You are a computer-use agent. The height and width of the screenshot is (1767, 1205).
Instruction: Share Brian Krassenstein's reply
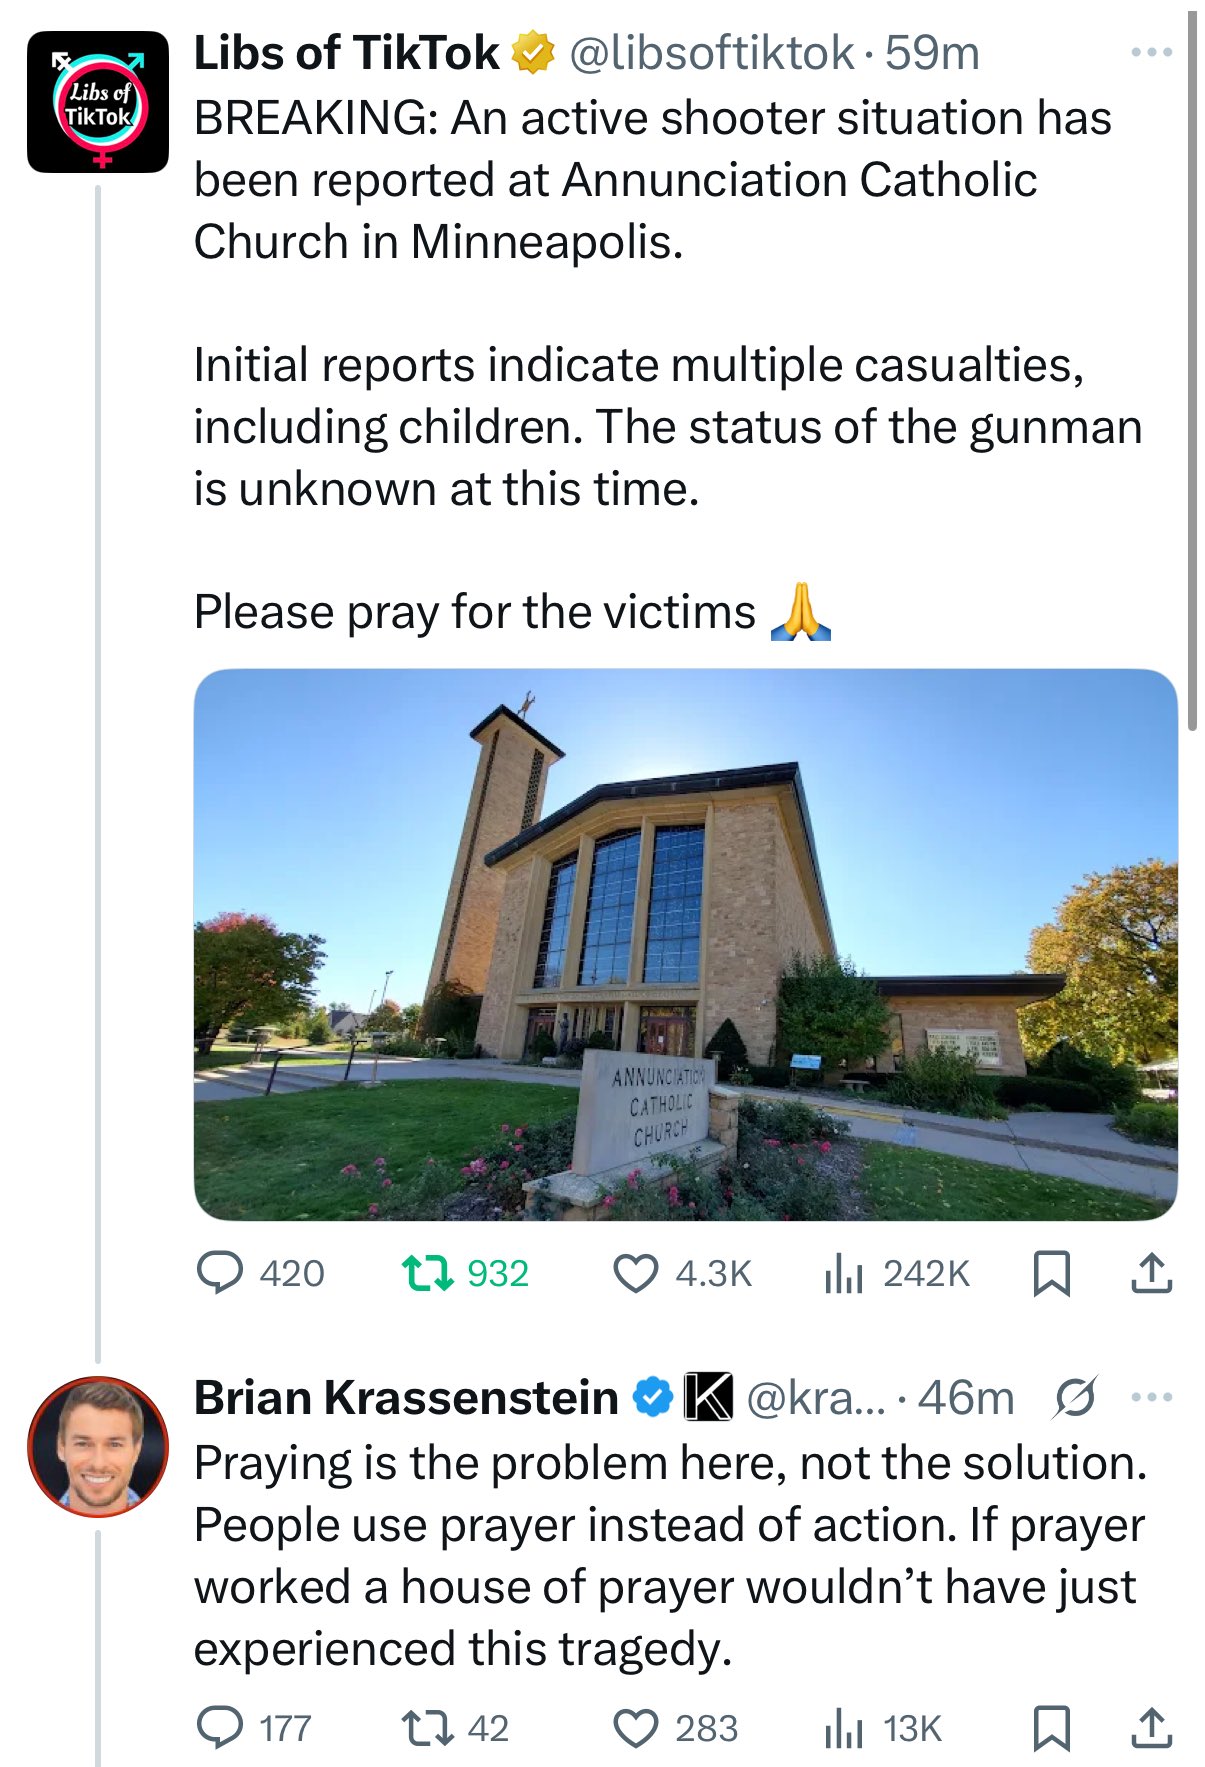1151,1728
